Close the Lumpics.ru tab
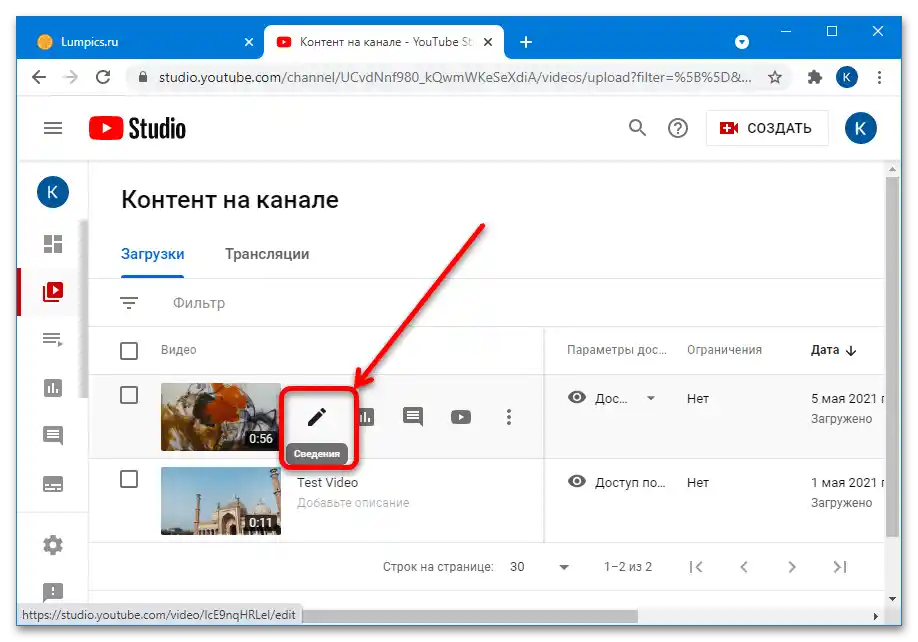The image size is (918, 642). (x=249, y=42)
